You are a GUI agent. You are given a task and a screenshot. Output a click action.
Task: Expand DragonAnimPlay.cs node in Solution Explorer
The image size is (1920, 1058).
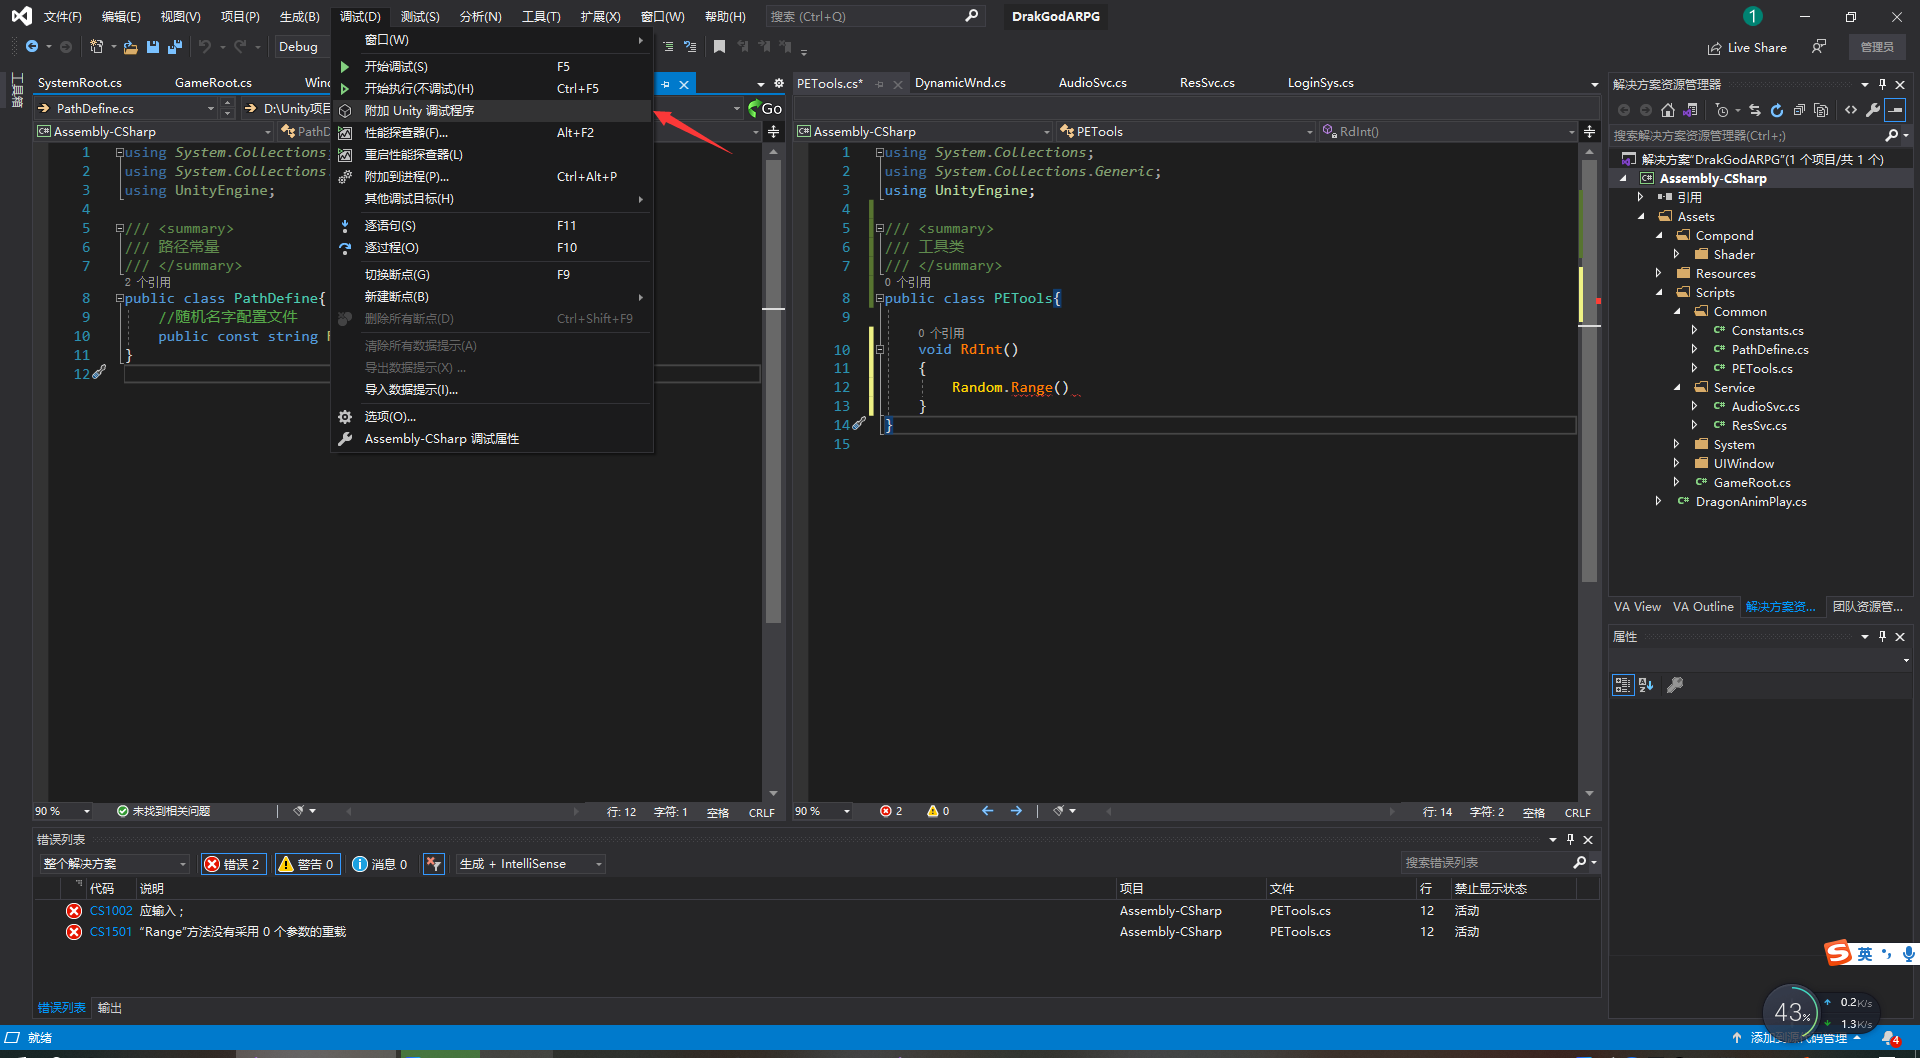(x=1659, y=501)
